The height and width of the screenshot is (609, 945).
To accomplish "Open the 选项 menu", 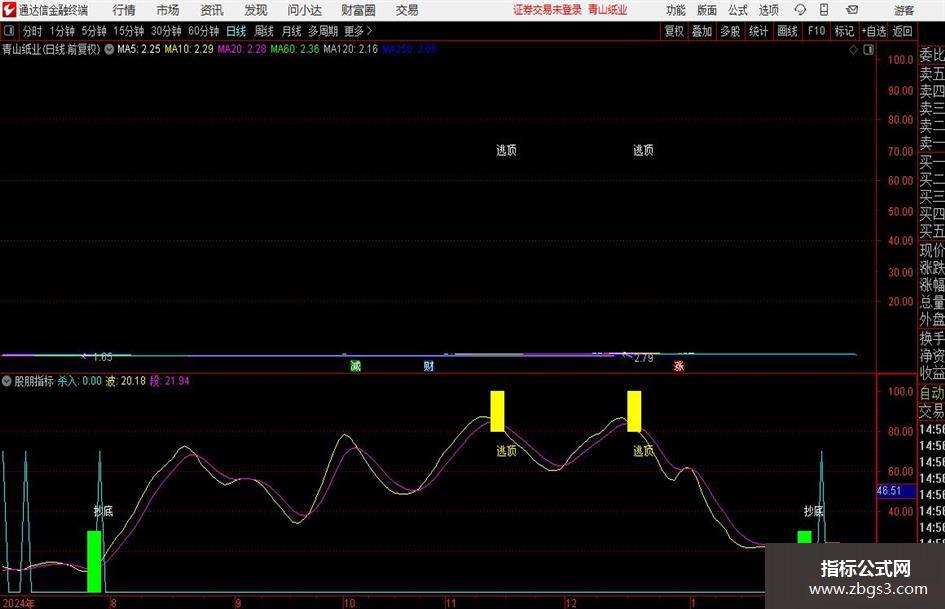I will pos(768,10).
